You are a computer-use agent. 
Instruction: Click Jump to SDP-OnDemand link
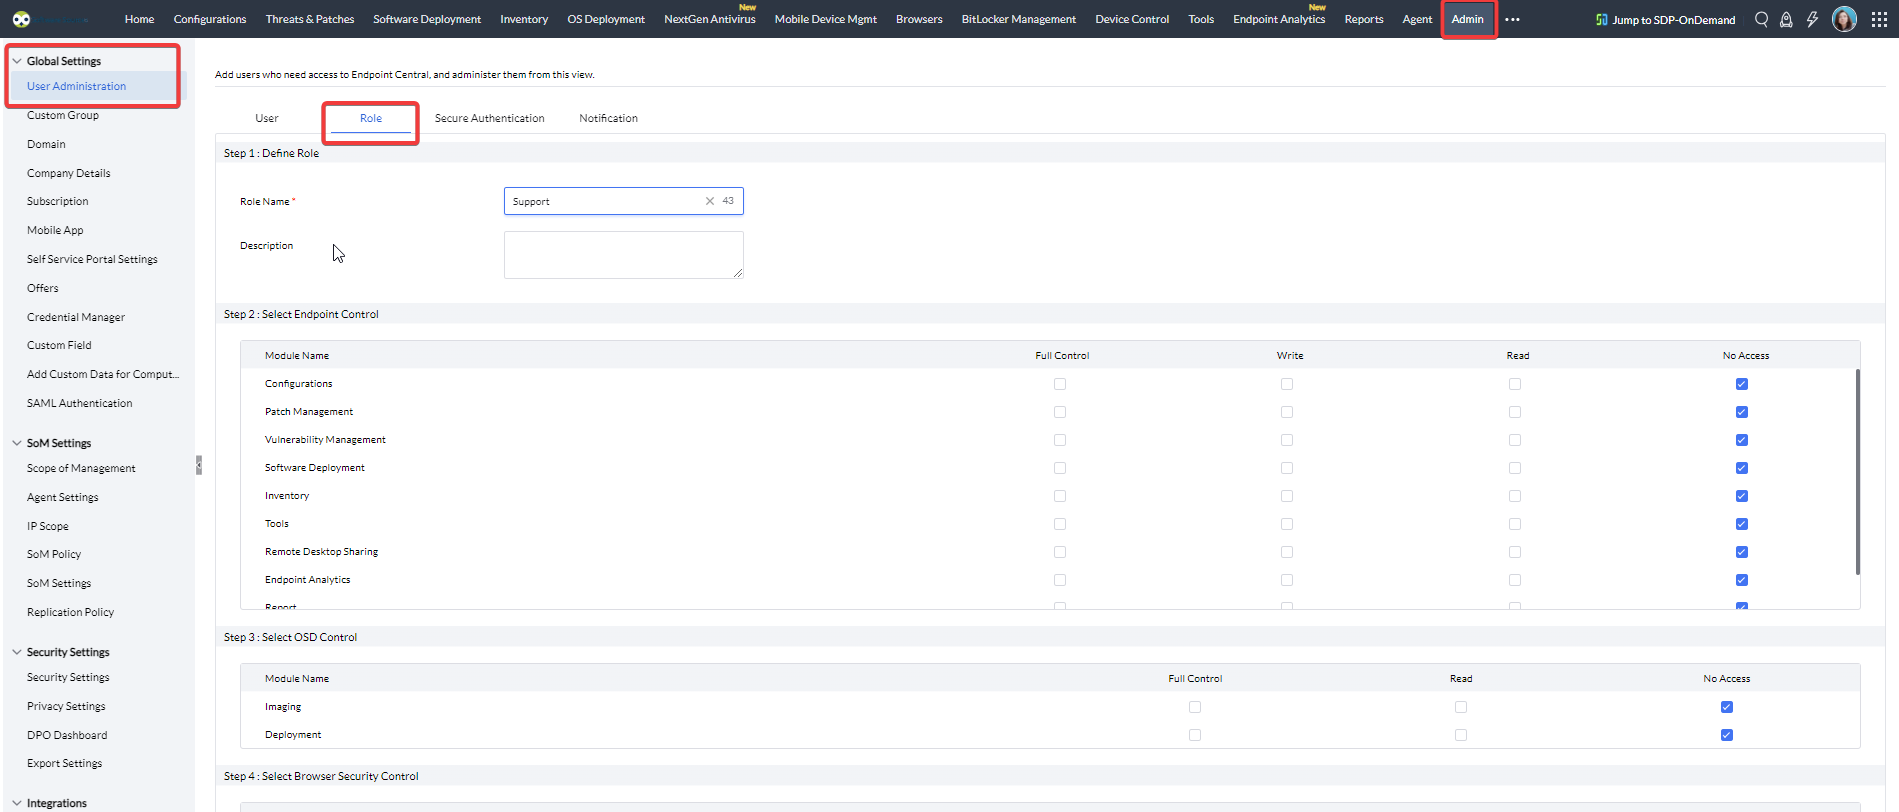coord(1665,19)
